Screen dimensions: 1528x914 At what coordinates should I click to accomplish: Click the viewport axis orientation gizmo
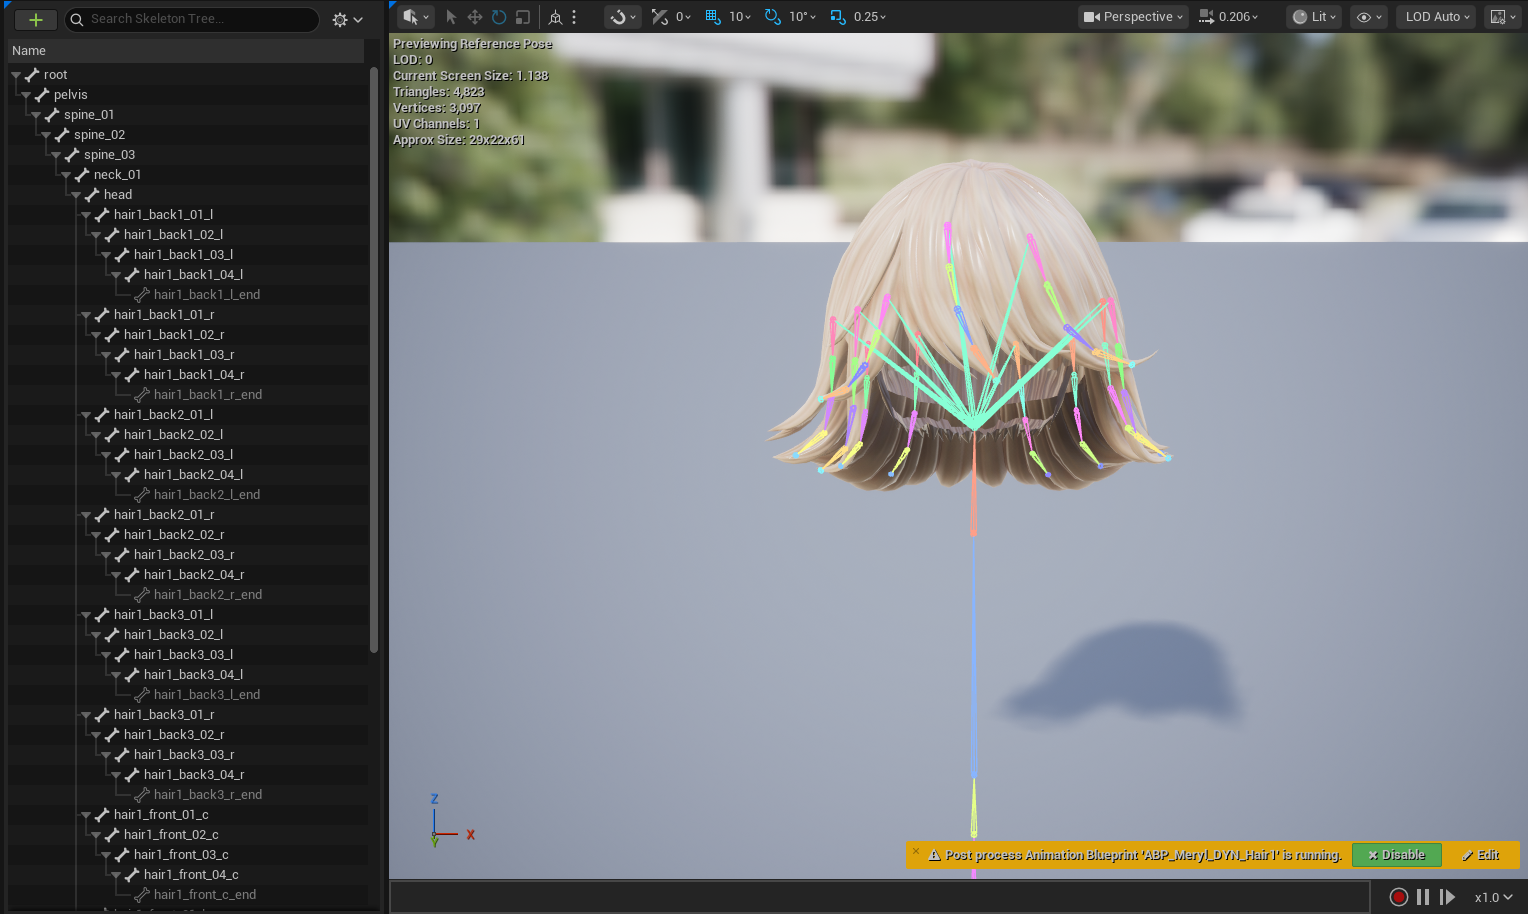click(x=451, y=821)
